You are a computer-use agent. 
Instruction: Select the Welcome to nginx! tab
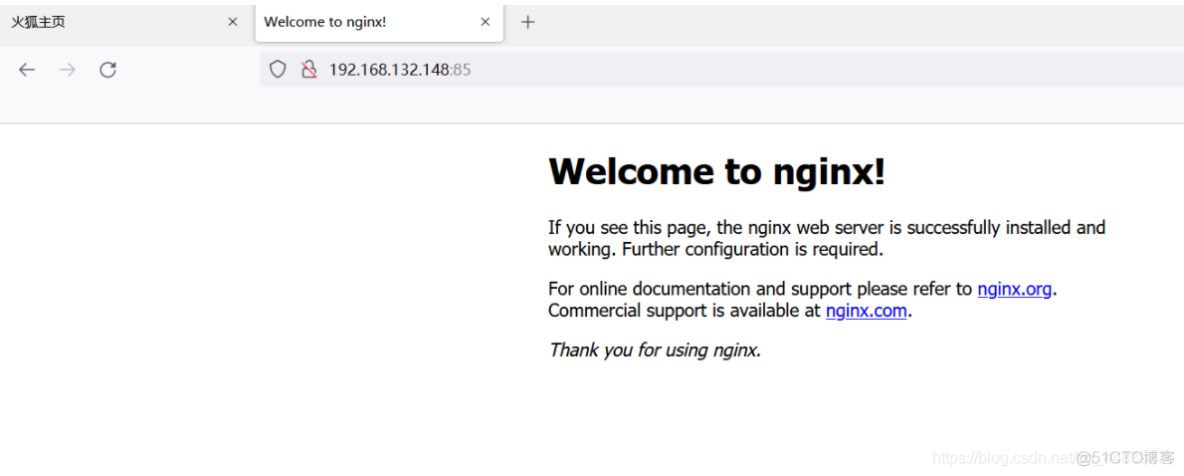click(x=379, y=23)
